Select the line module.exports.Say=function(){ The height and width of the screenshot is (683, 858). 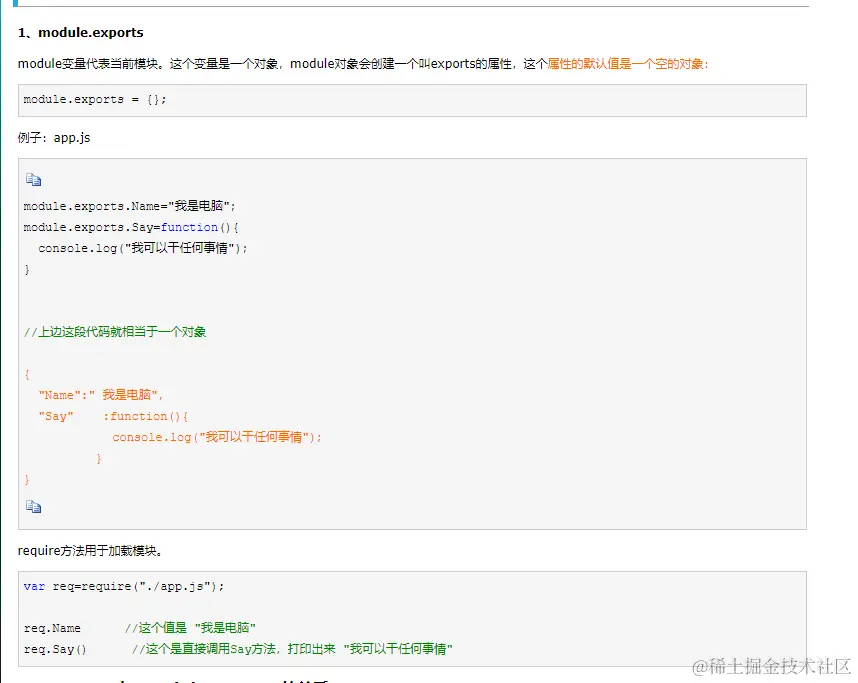tap(131, 227)
